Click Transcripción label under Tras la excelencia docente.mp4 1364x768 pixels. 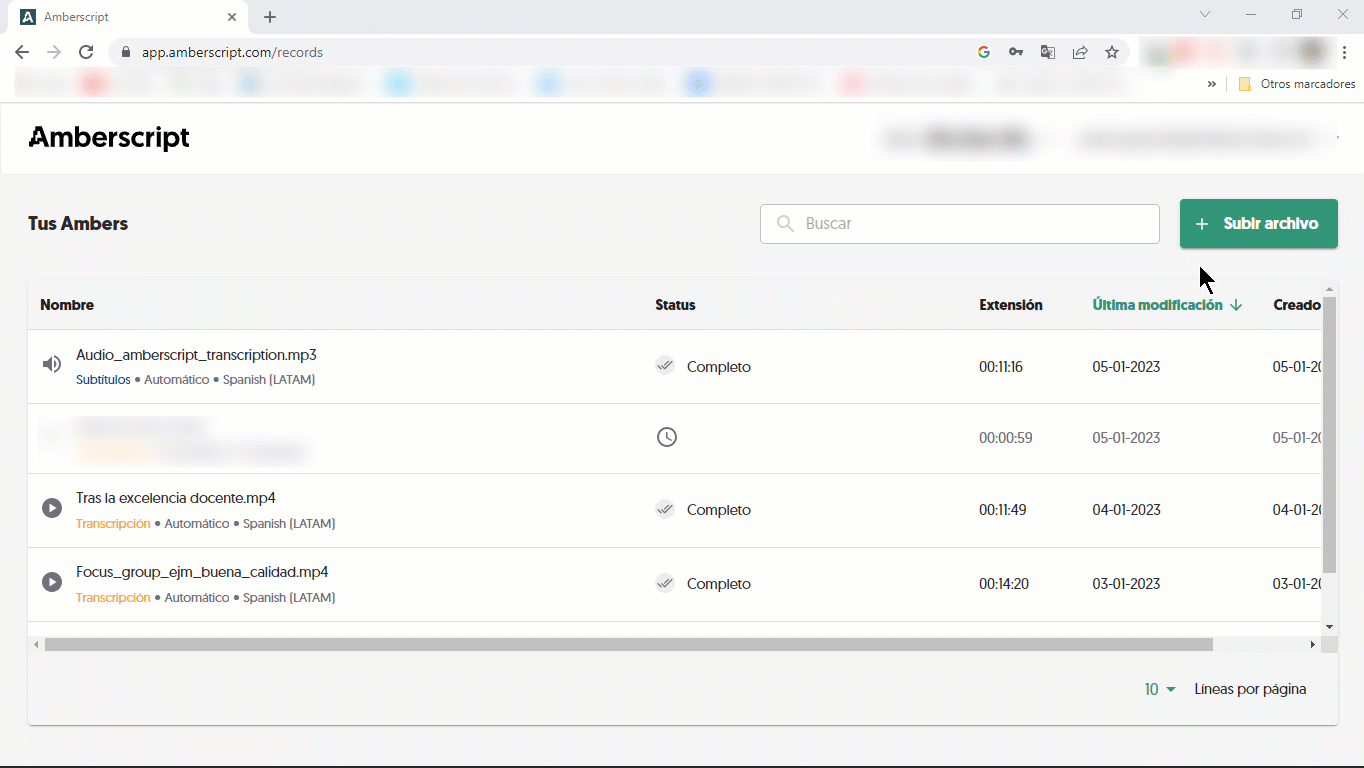(x=113, y=524)
